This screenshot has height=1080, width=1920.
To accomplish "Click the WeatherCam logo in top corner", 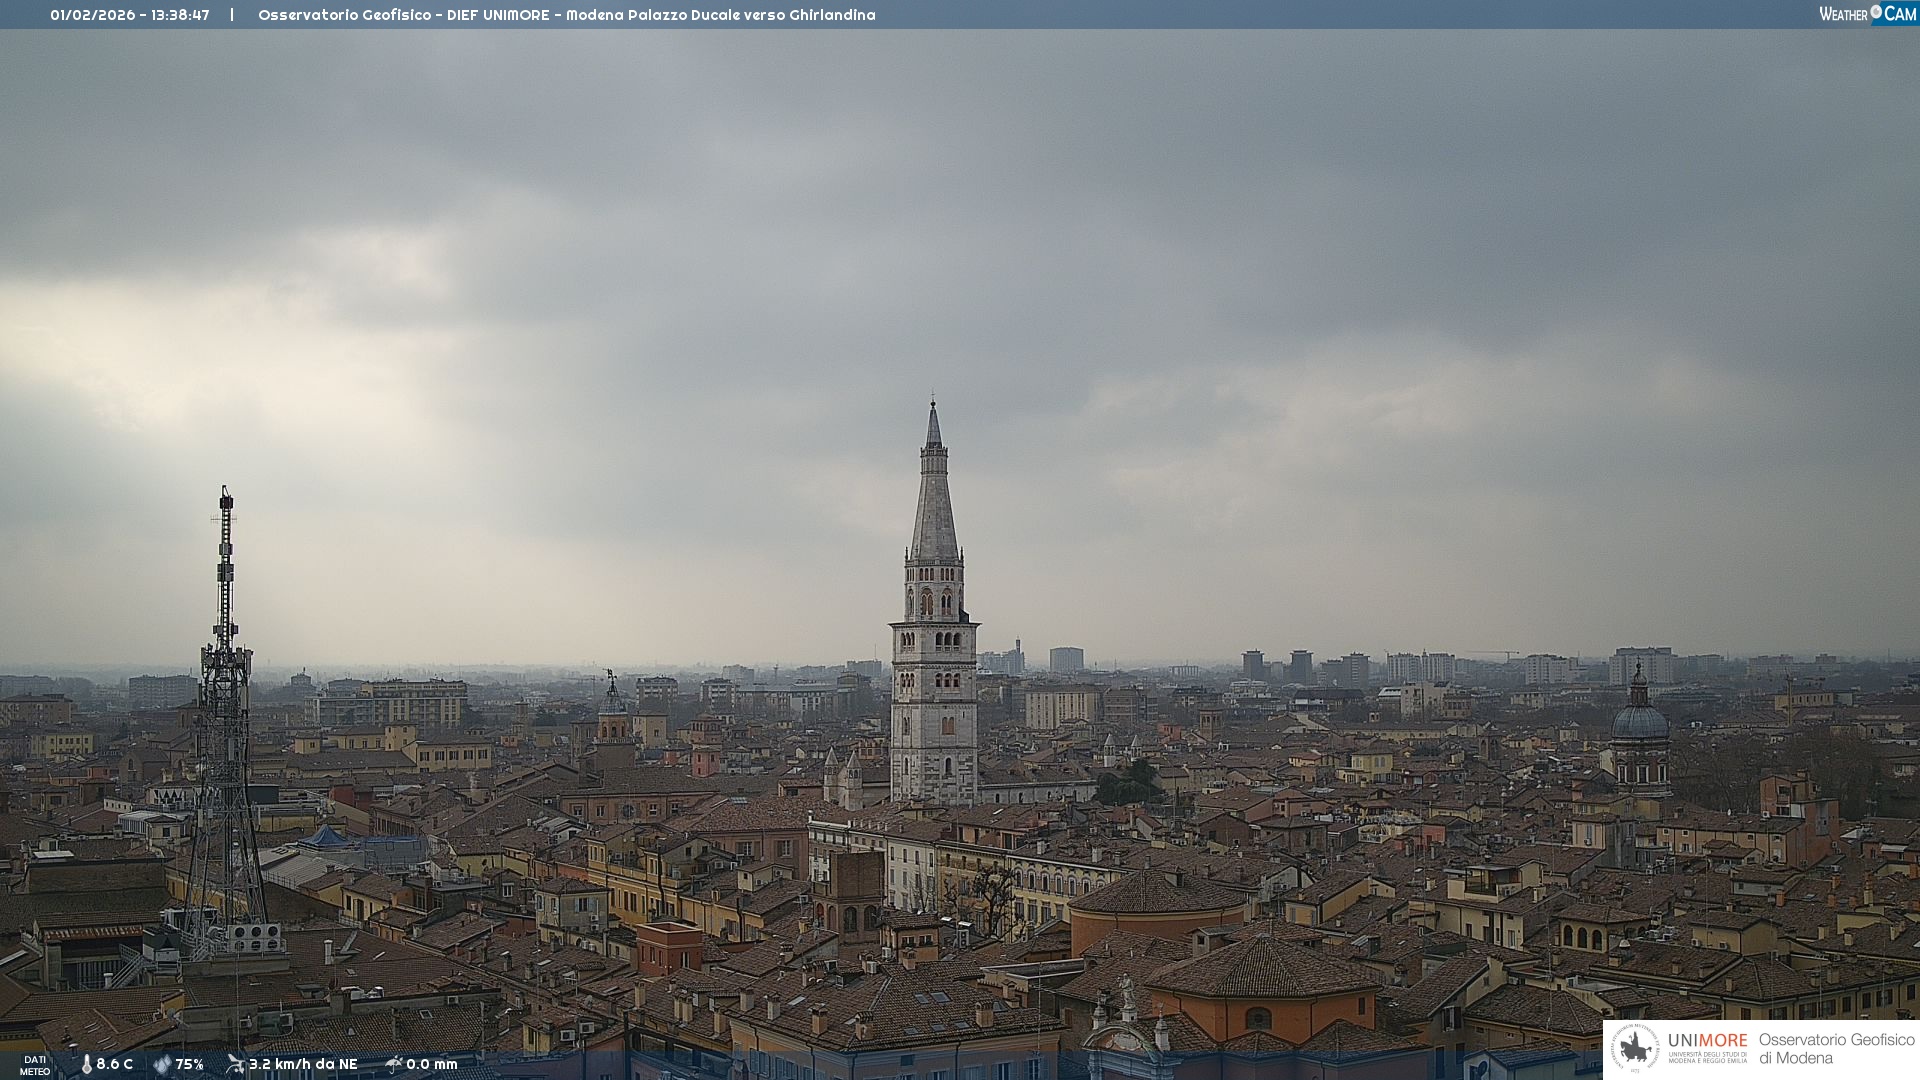I will tap(1867, 13).
